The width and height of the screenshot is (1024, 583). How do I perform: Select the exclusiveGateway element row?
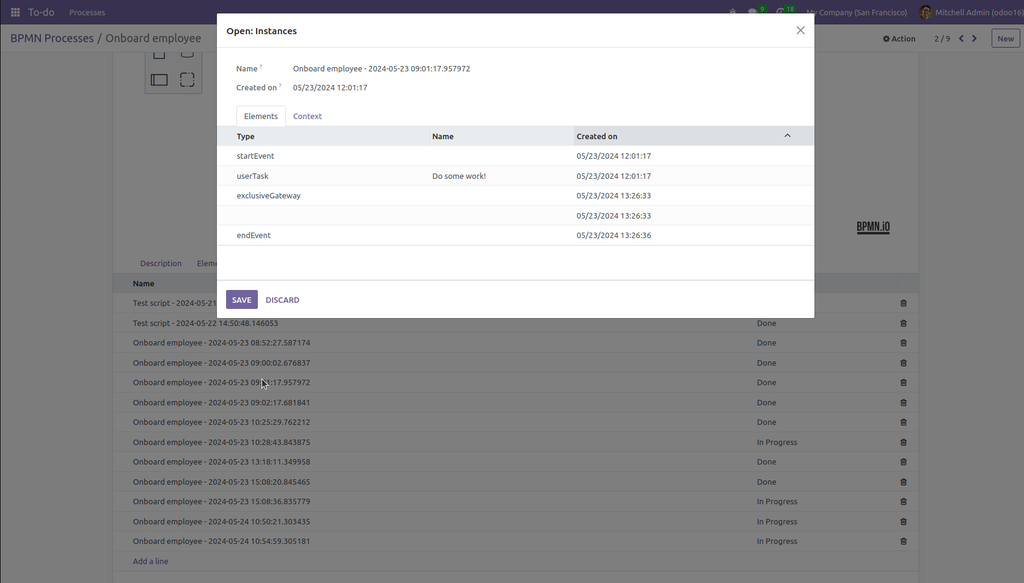(515, 196)
